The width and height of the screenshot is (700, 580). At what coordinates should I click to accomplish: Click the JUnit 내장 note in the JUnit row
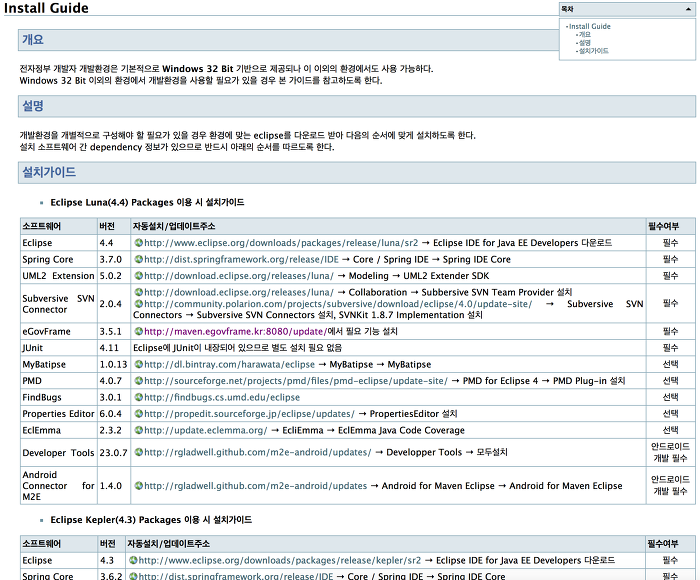coord(238,348)
